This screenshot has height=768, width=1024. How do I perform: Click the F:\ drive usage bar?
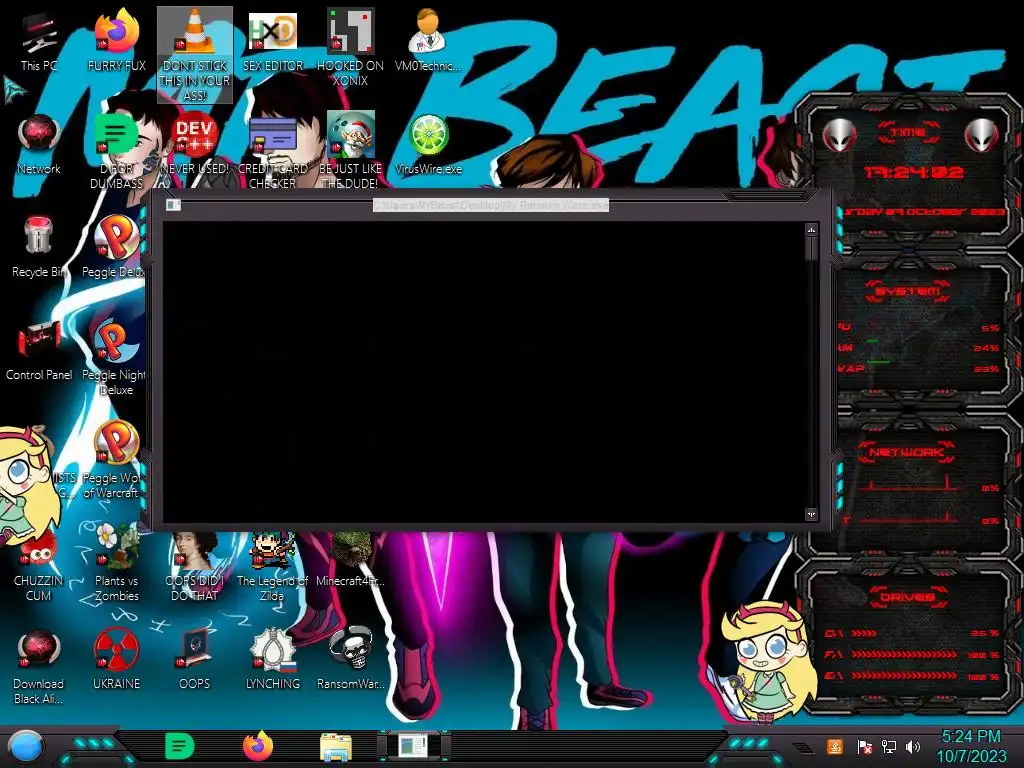tap(904, 654)
